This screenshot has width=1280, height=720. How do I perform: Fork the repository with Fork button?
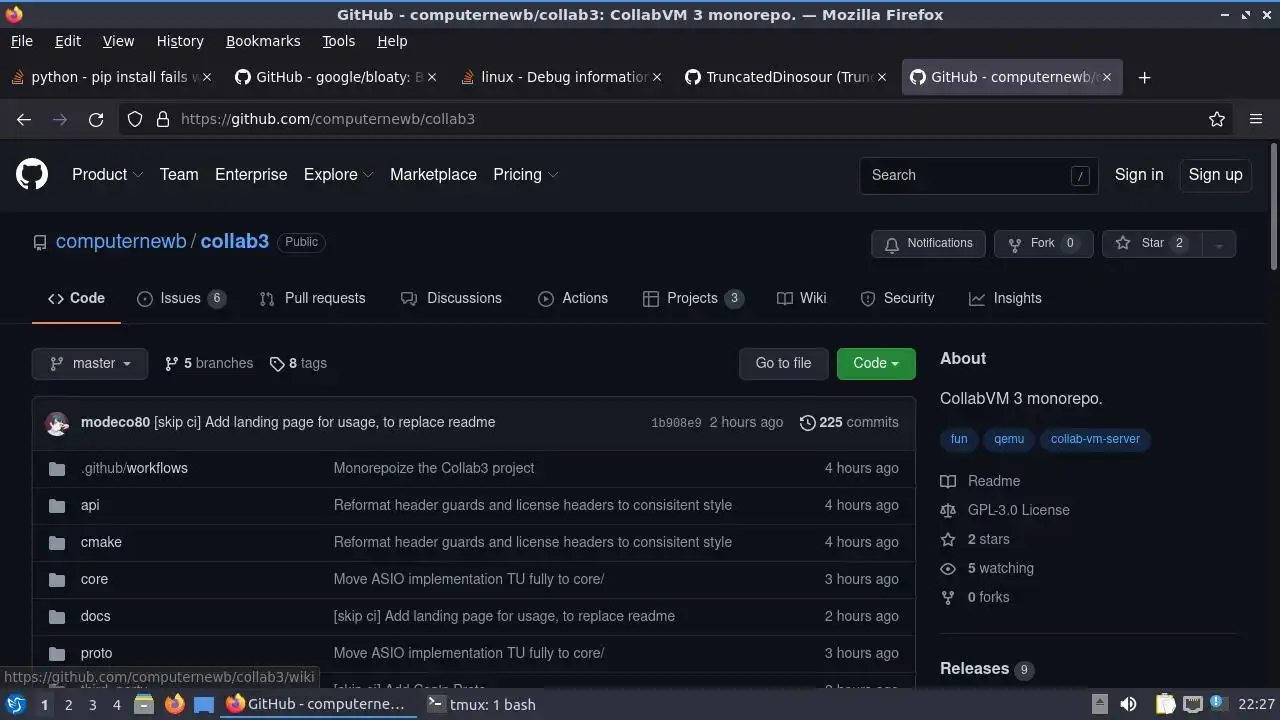point(1043,244)
